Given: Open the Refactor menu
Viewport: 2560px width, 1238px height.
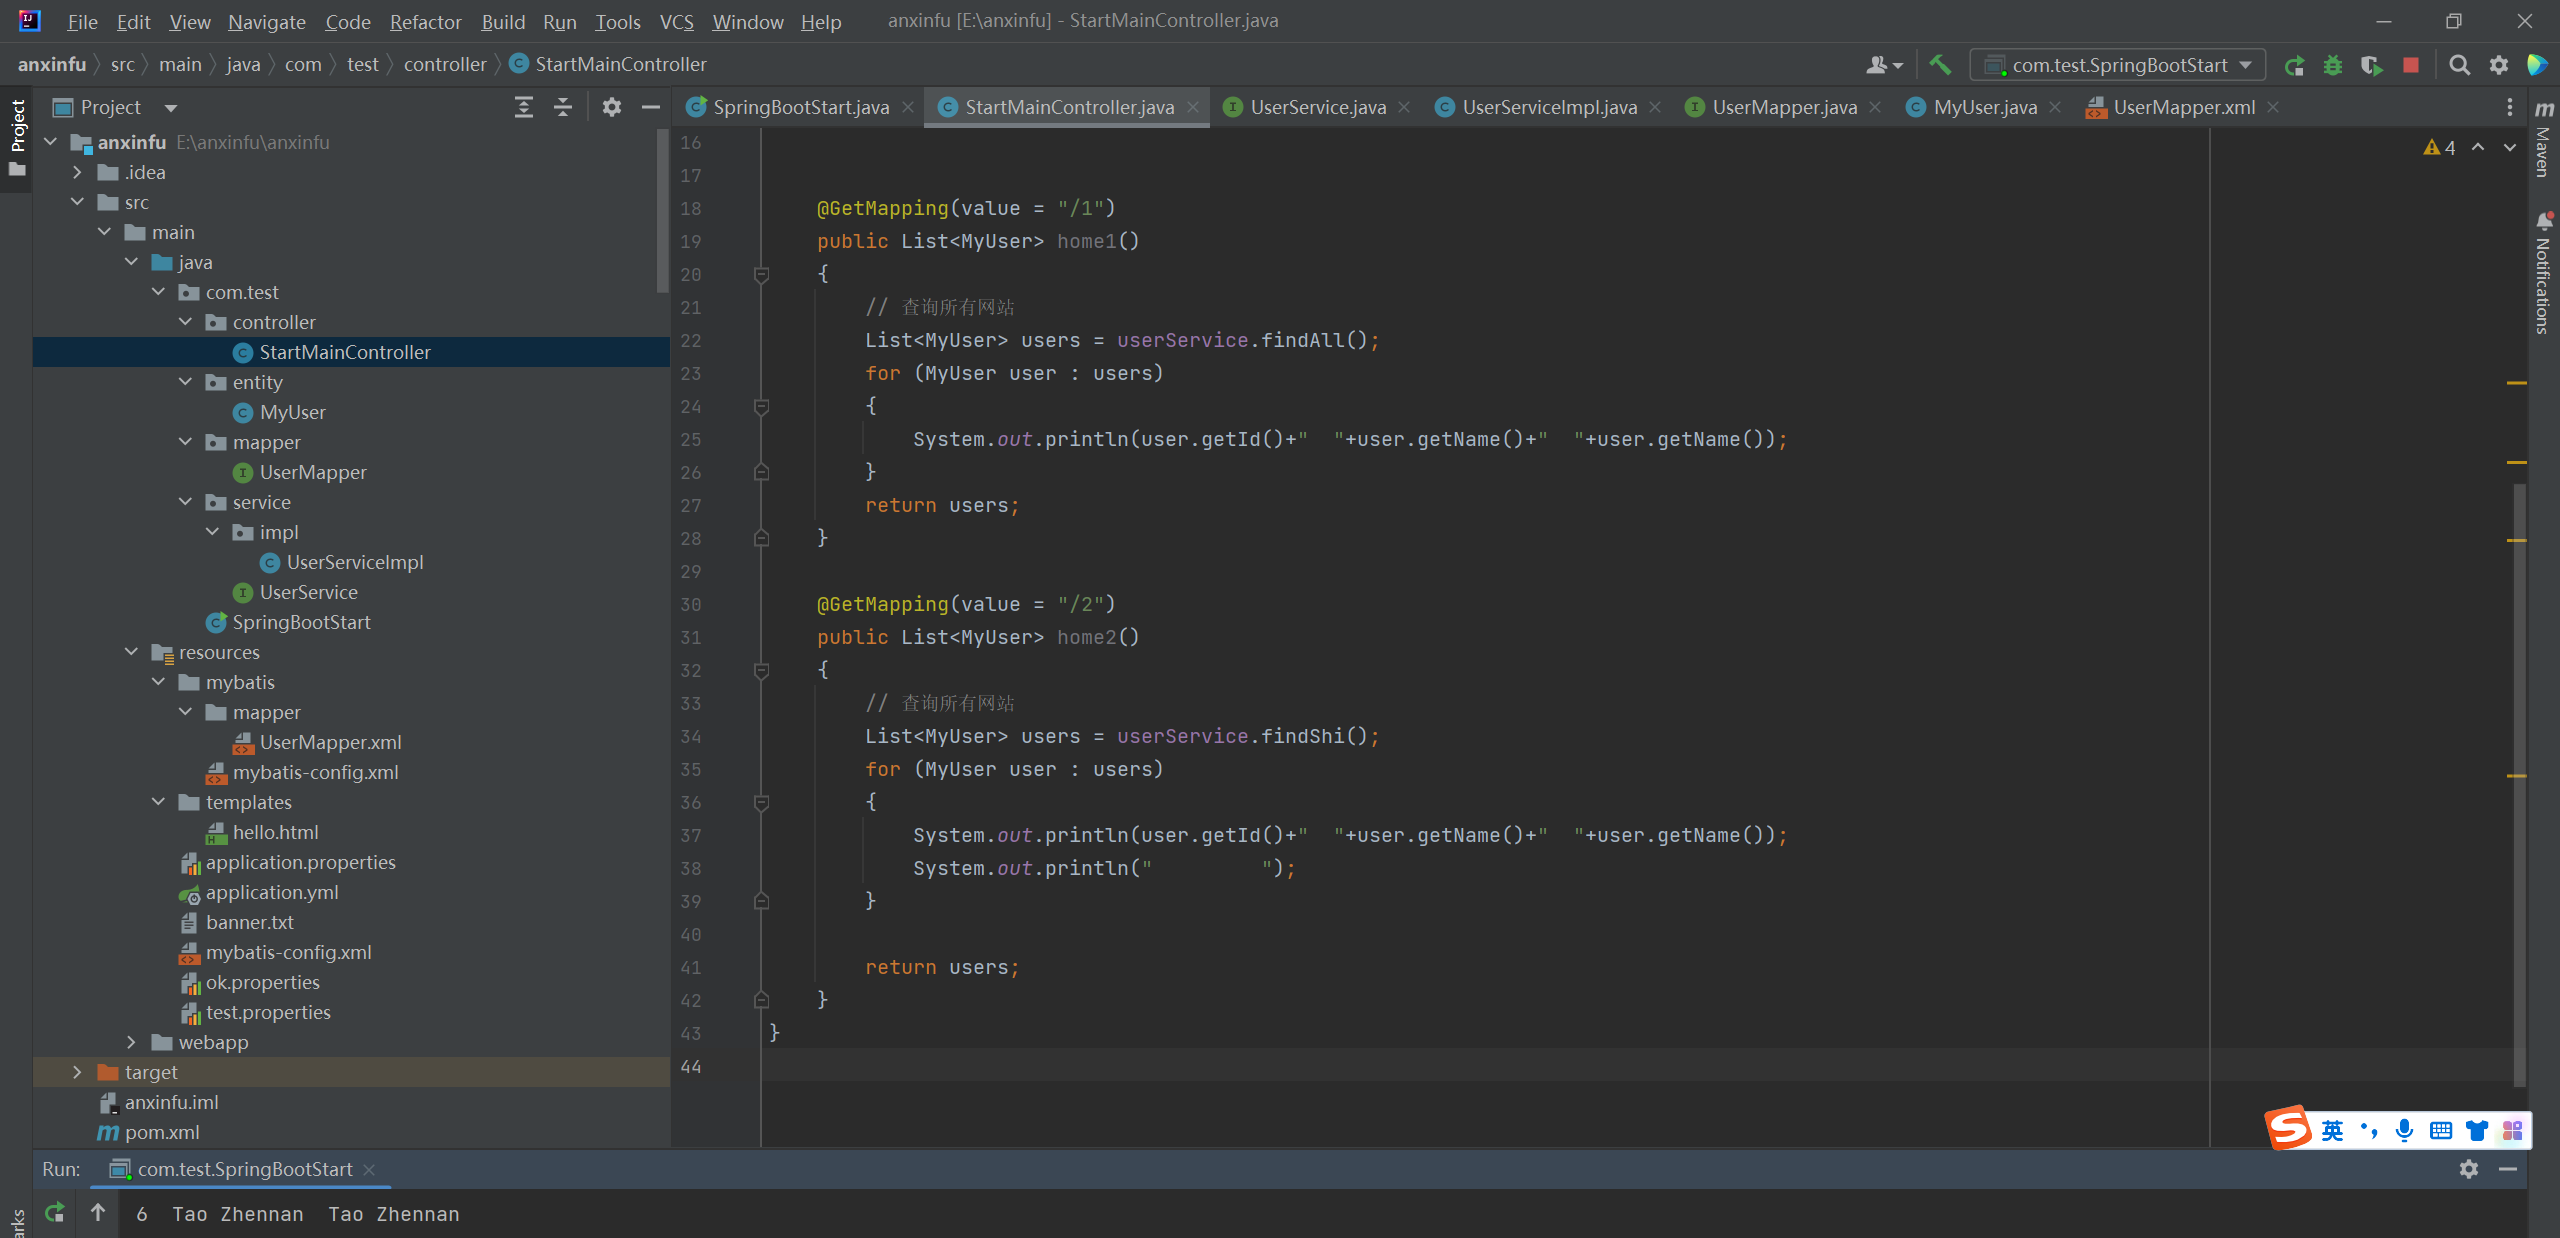Looking at the screenshot, I should [425, 21].
